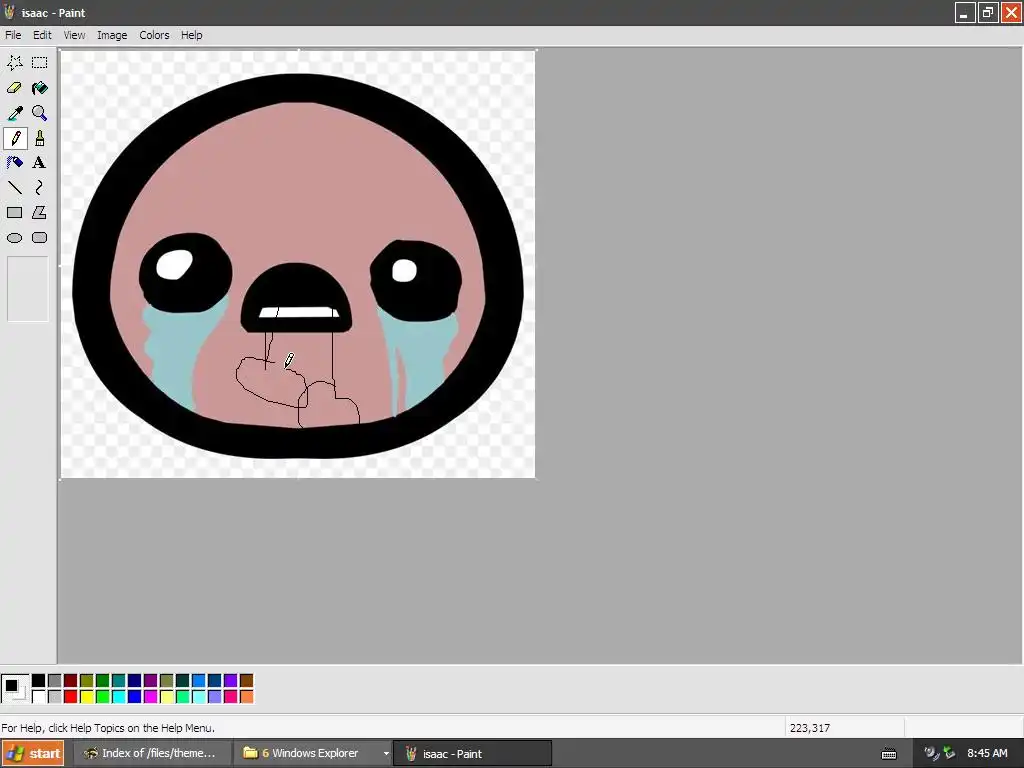Screen dimensions: 1024x768
Task: Choose the Brush tool
Action: [40, 138]
